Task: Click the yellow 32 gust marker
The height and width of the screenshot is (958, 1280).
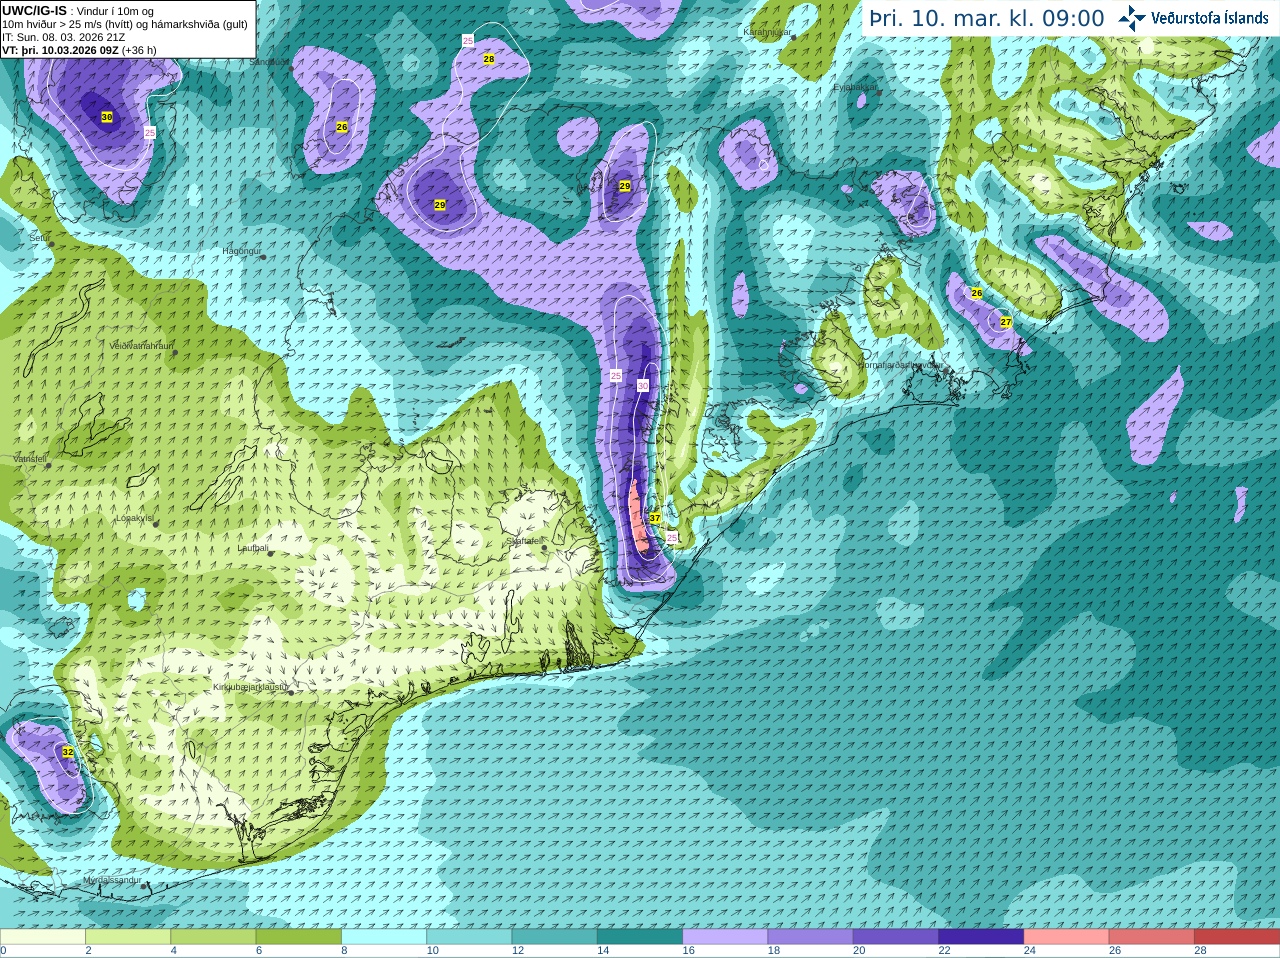Action: [x=68, y=751]
